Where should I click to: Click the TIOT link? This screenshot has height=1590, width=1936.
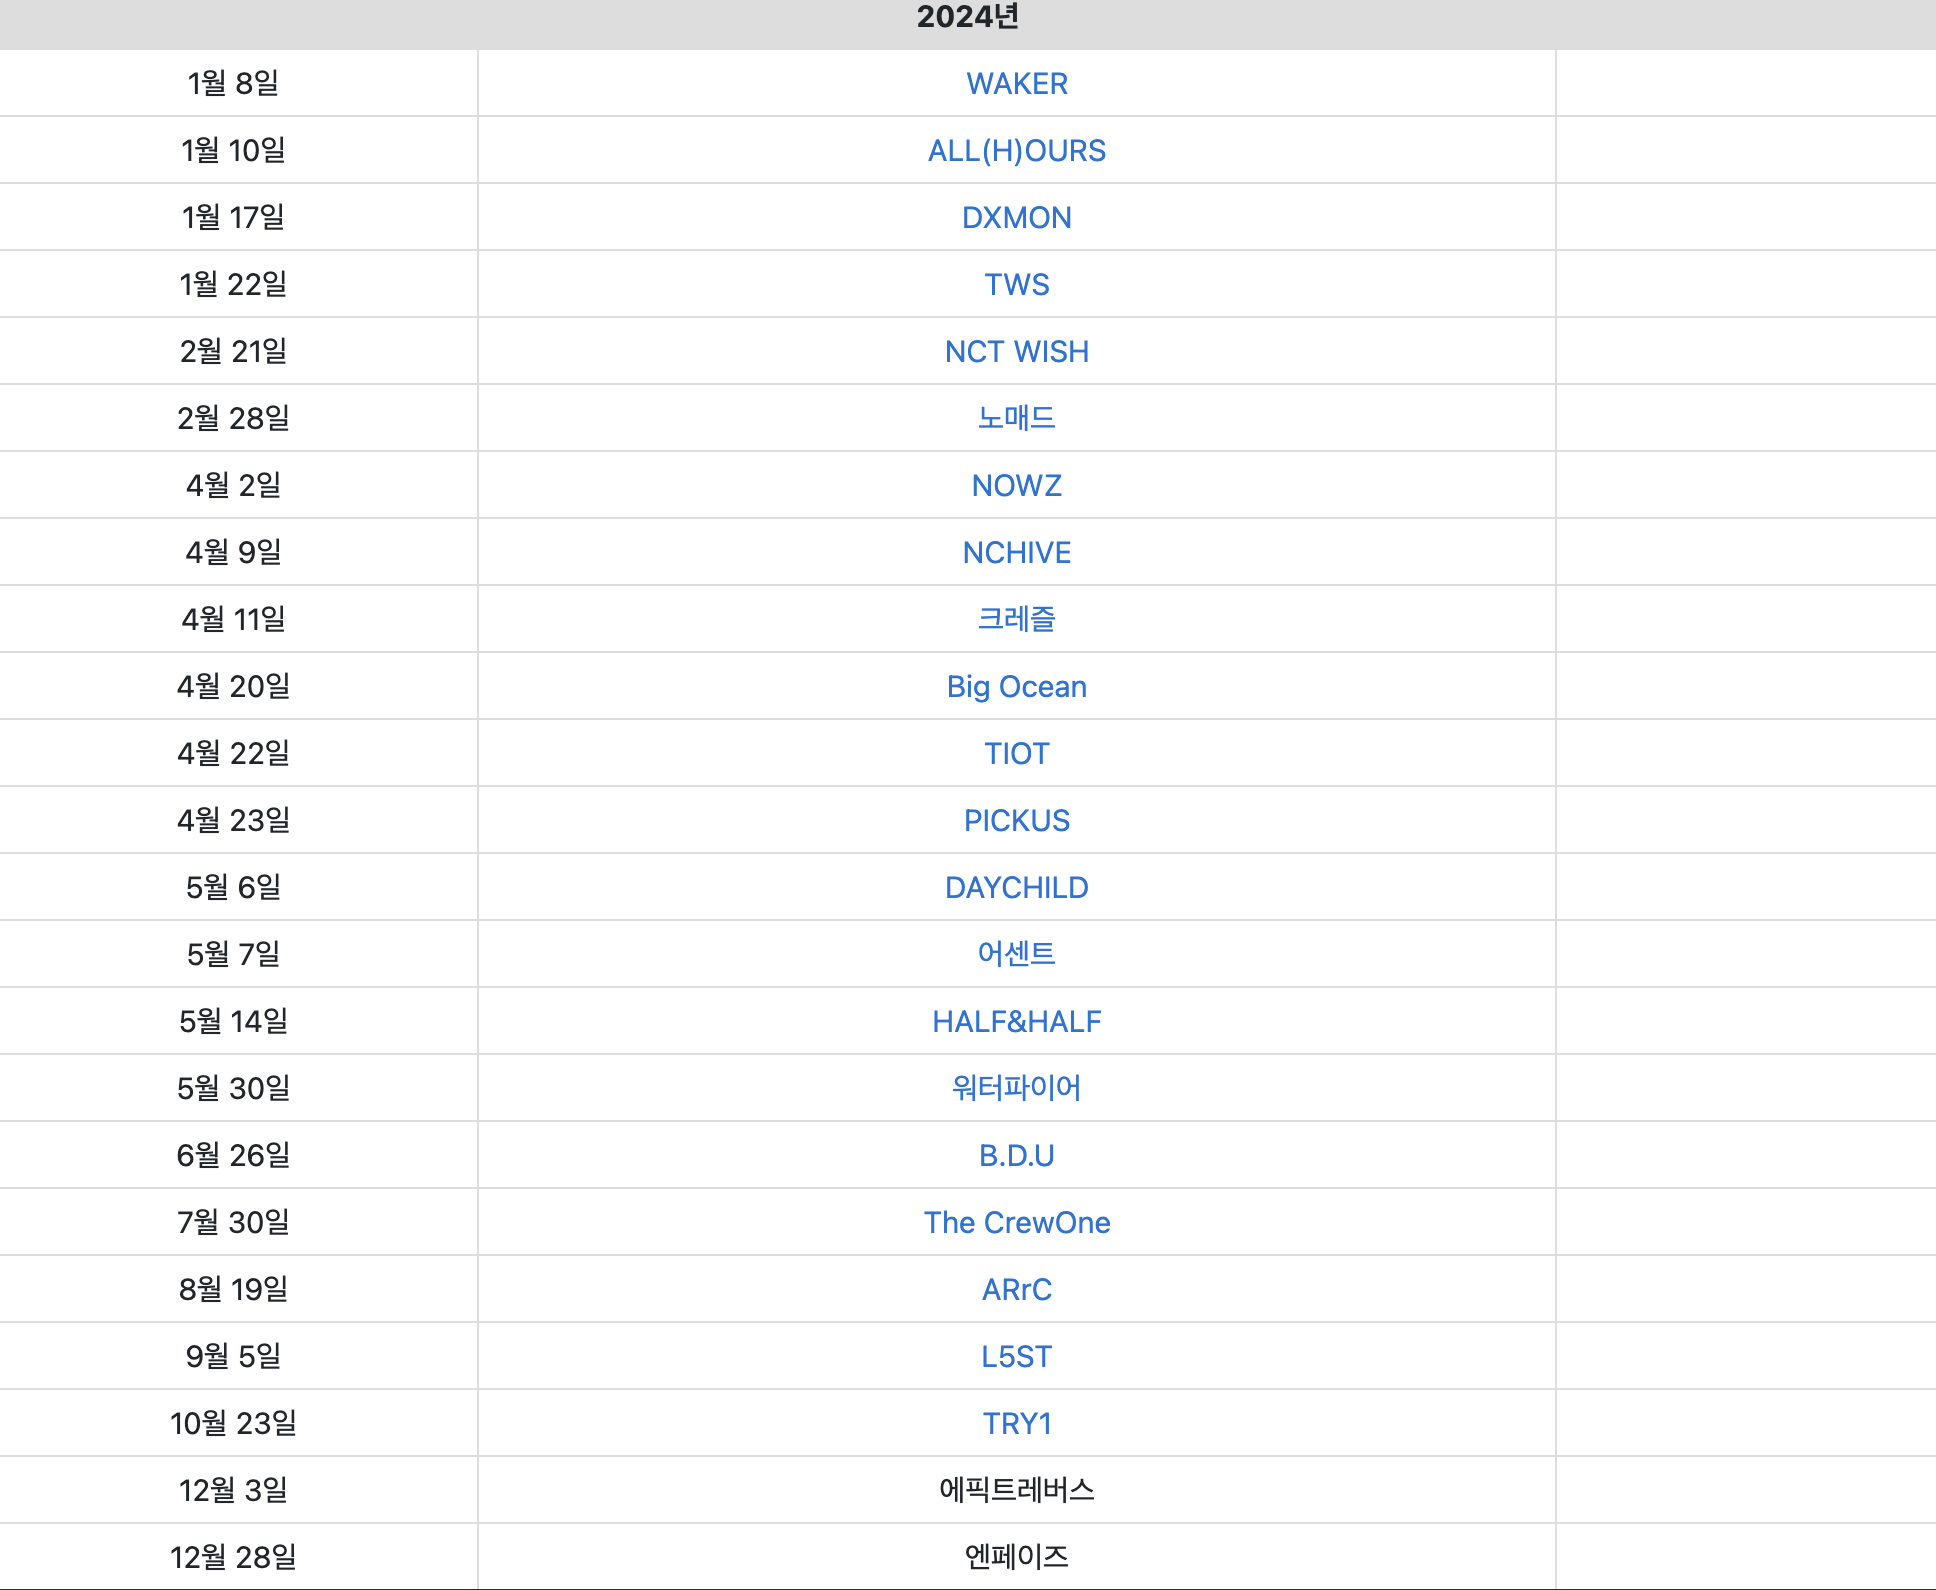click(x=1016, y=754)
